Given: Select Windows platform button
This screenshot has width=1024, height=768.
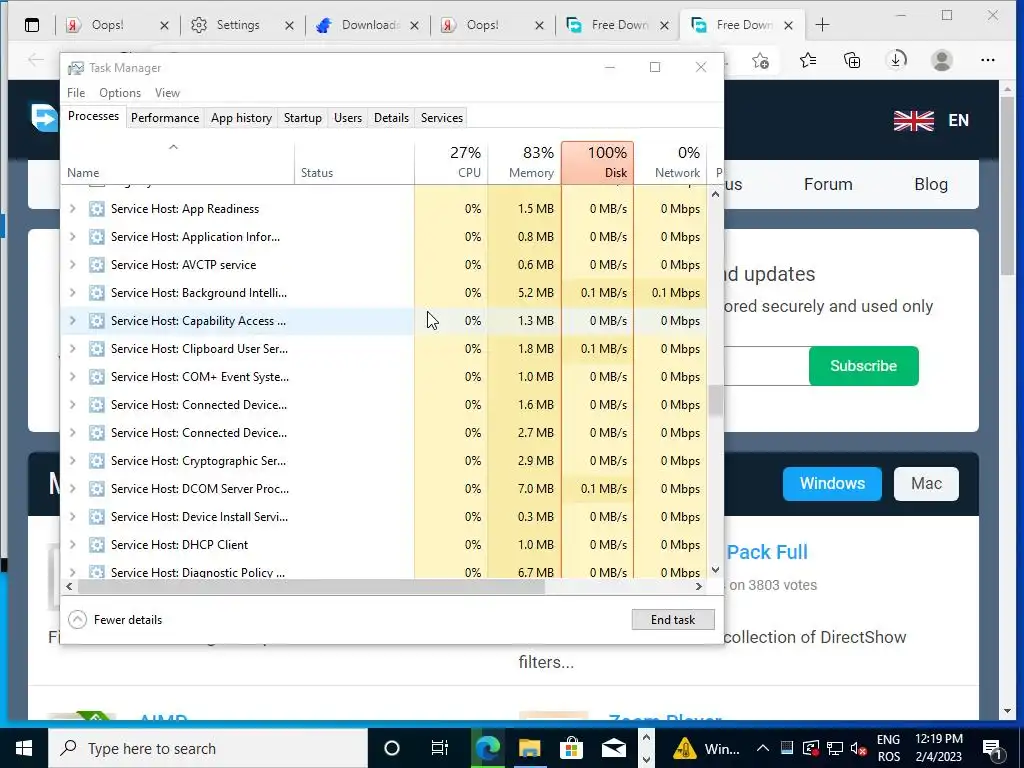Looking at the screenshot, I should point(832,483).
